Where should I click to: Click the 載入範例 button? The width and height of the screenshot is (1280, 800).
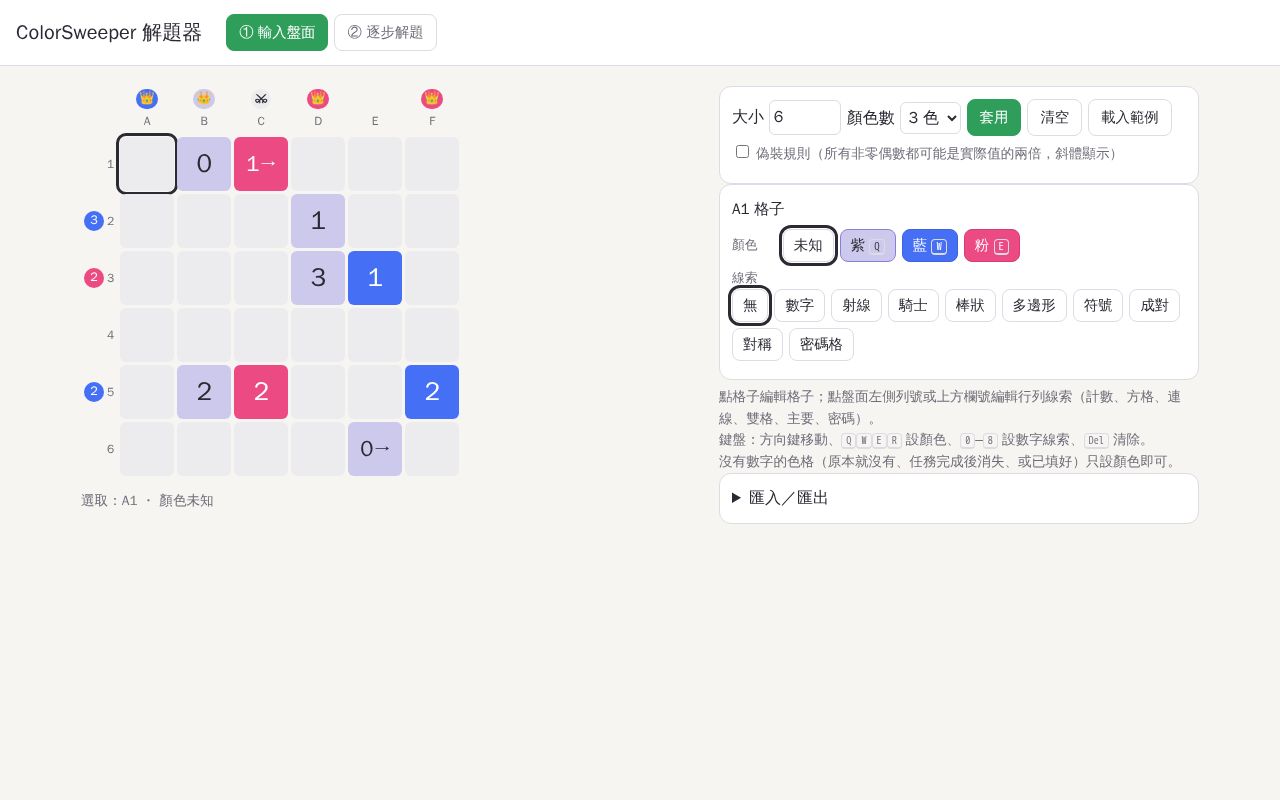pyautogui.click(x=1130, y=117)
